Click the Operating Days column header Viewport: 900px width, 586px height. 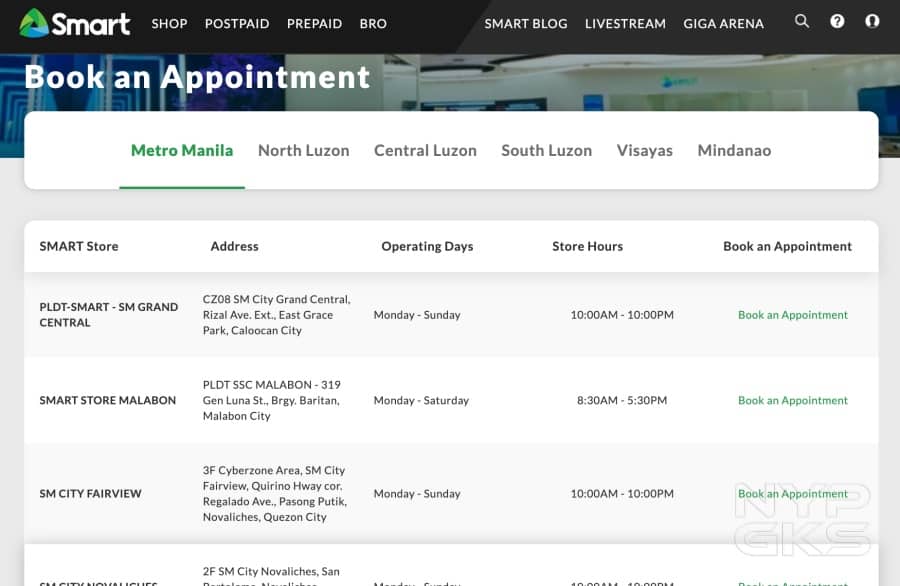[x=427, y=246]
